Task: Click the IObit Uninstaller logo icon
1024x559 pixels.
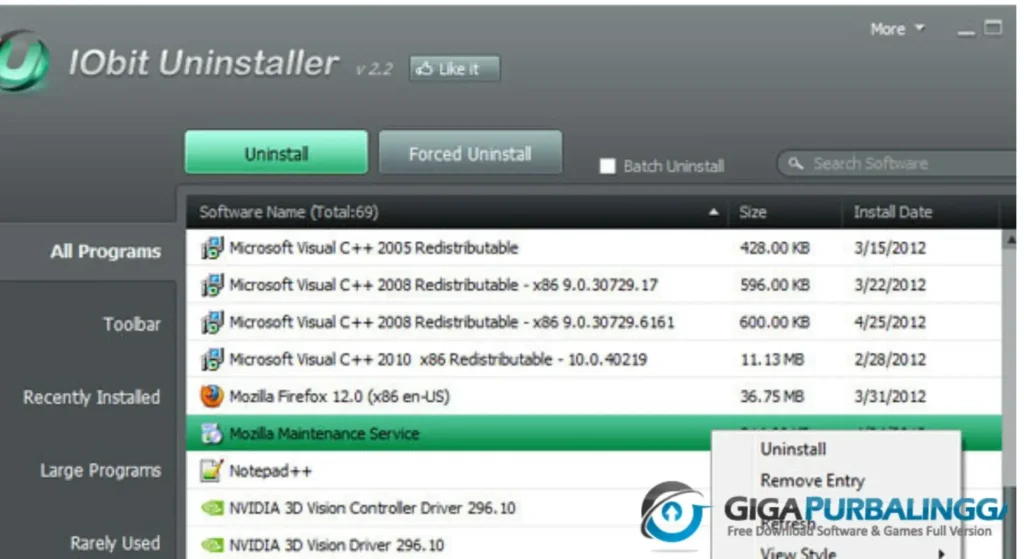Action: pyautogui.click(x=23, y=60)
